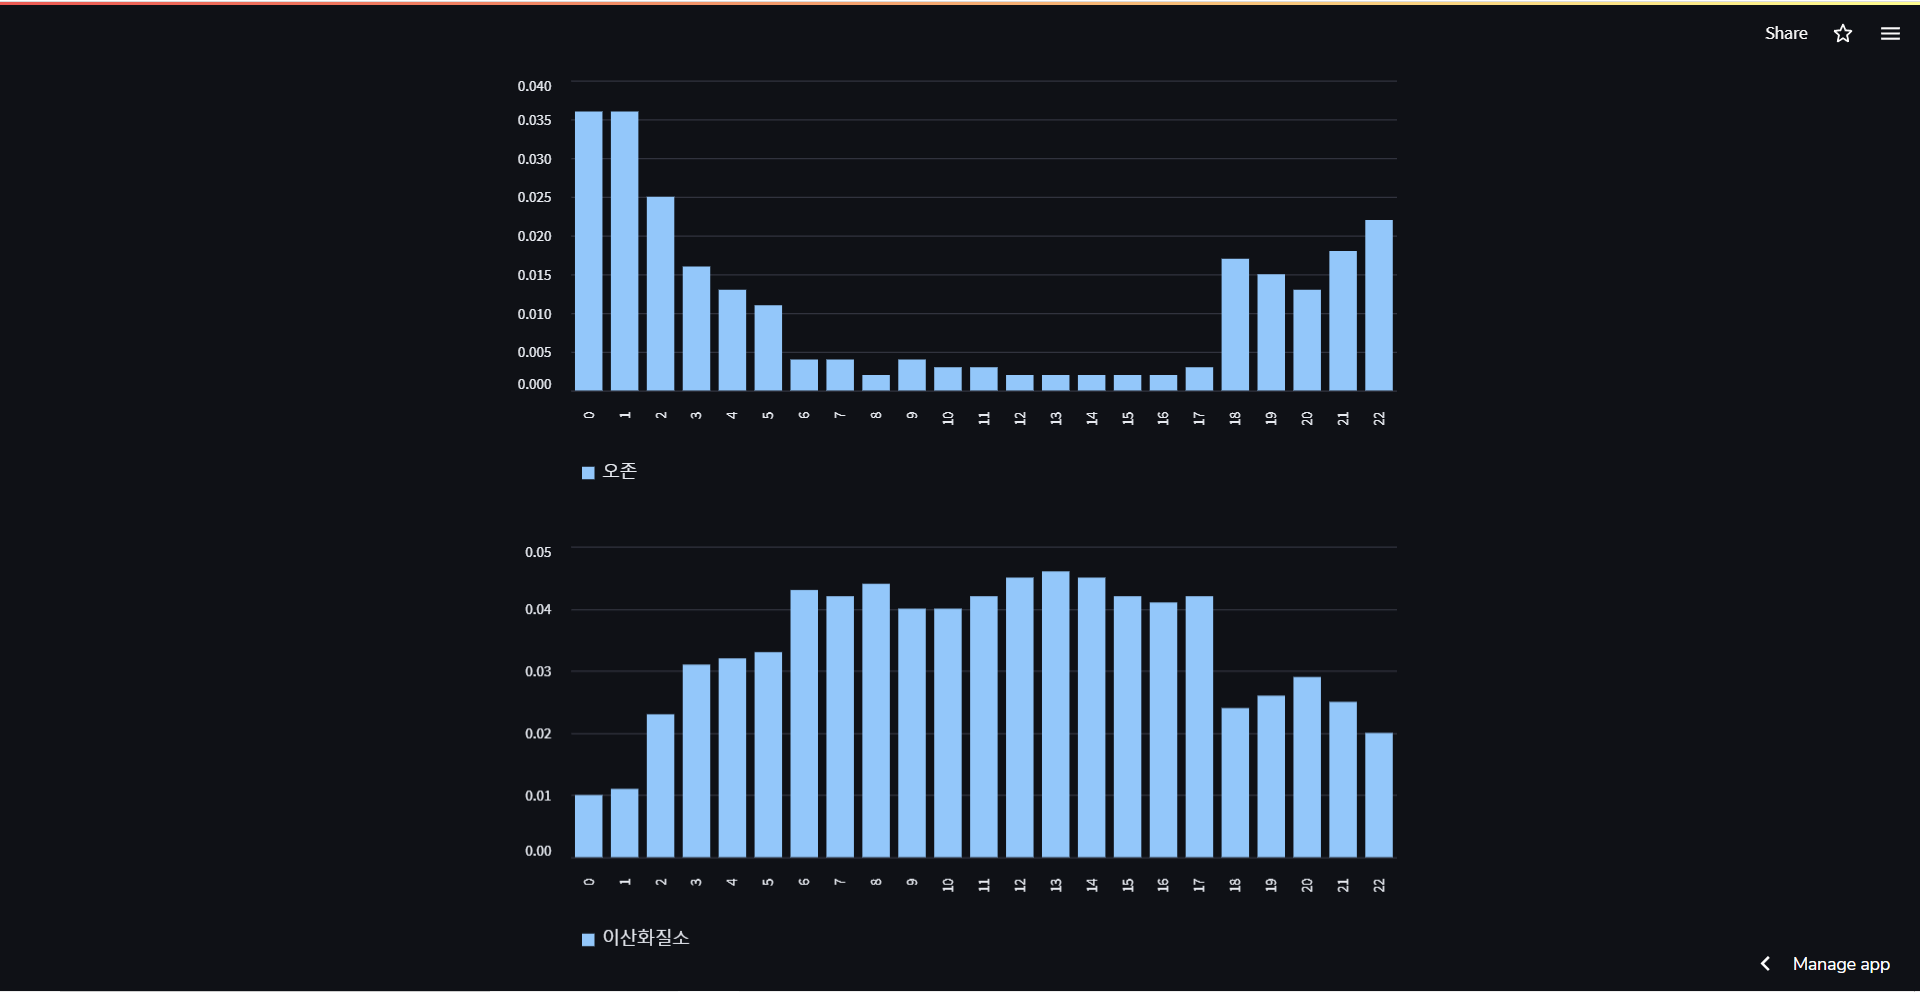1920x992 pixels.
Task: Click the 오존 legend color swatch
Action: (x=588, y=473)
